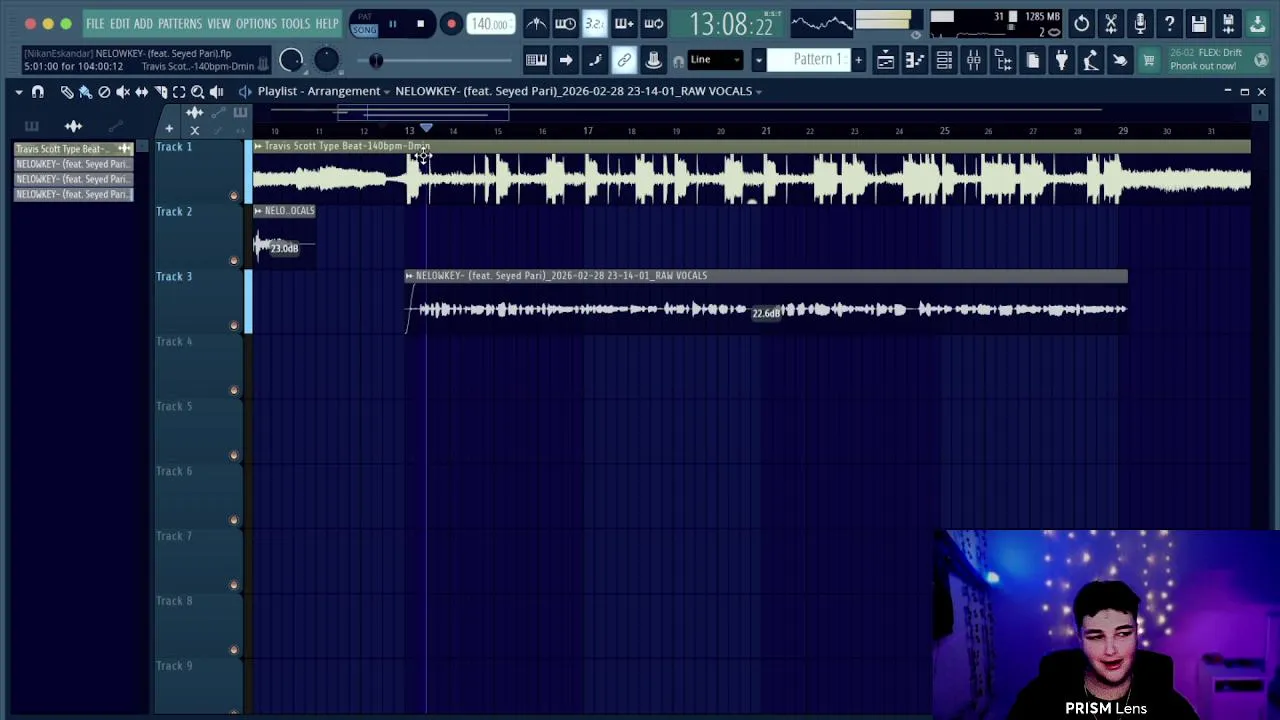This screenshot has width=1280, height=720.
Task: Open the global snap Line dropdown
Action: (714, 60)
